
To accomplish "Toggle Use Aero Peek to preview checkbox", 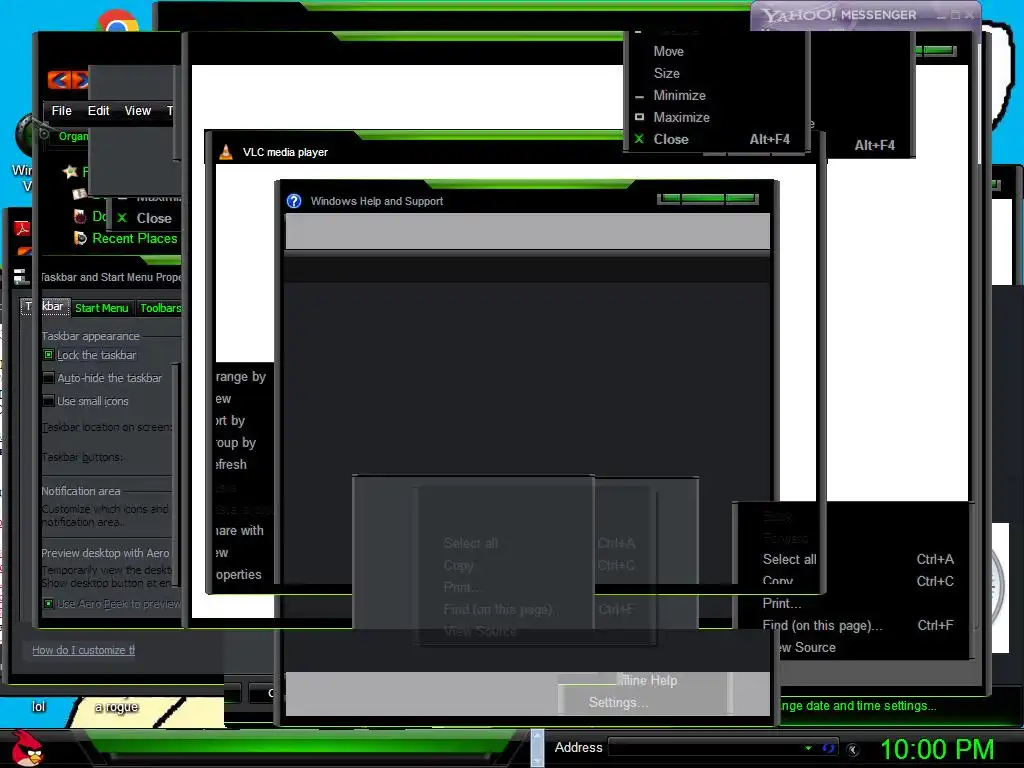I will (48, 603).
